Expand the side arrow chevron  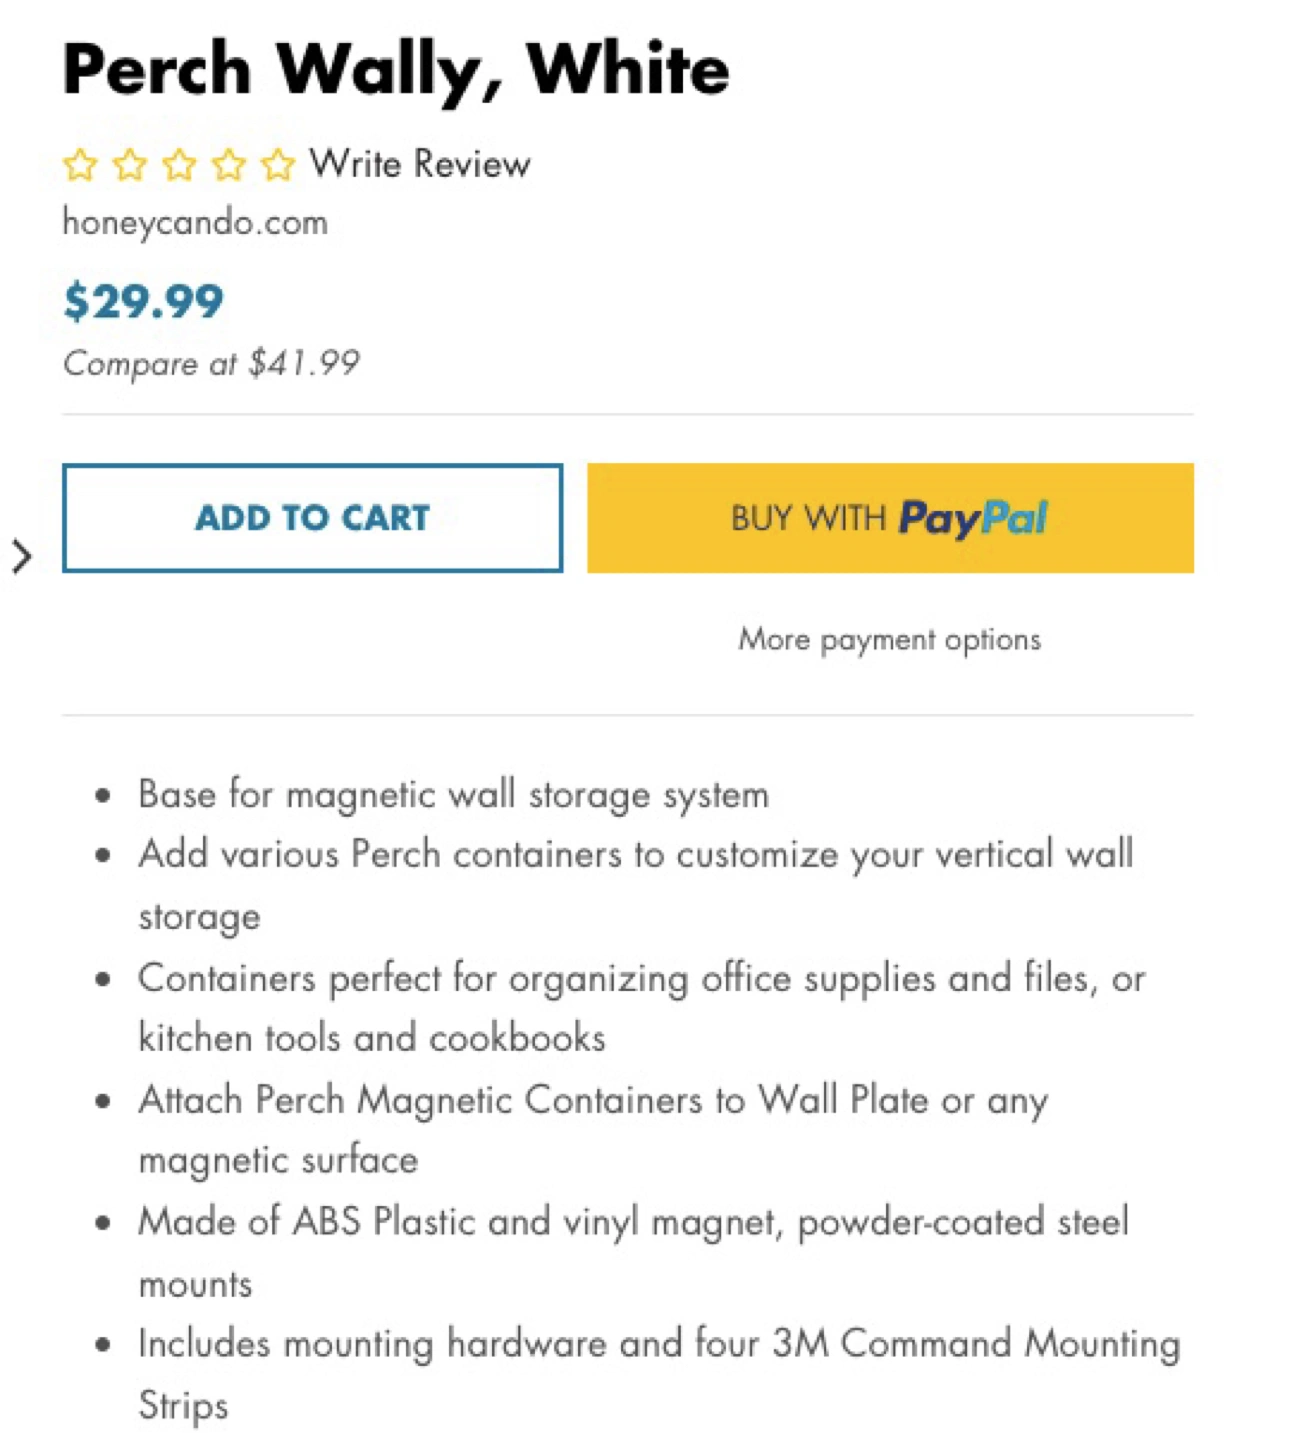click(22, 556)
